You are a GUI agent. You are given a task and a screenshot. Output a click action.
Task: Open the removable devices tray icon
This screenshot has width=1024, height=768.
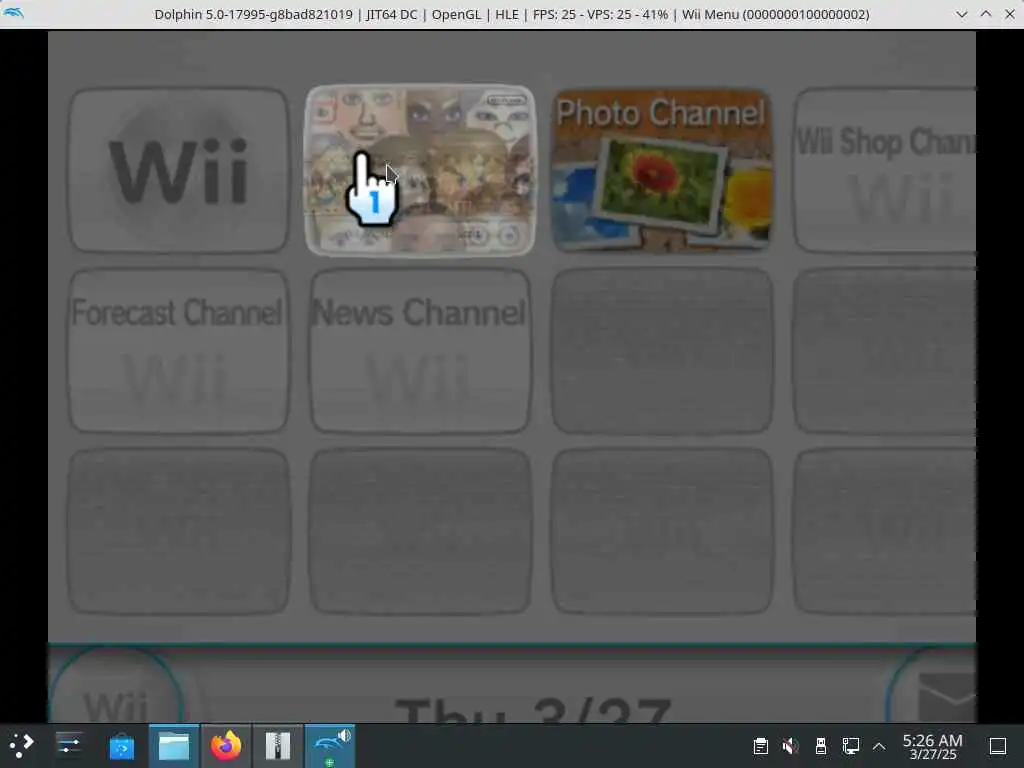[x=821, y=746]
